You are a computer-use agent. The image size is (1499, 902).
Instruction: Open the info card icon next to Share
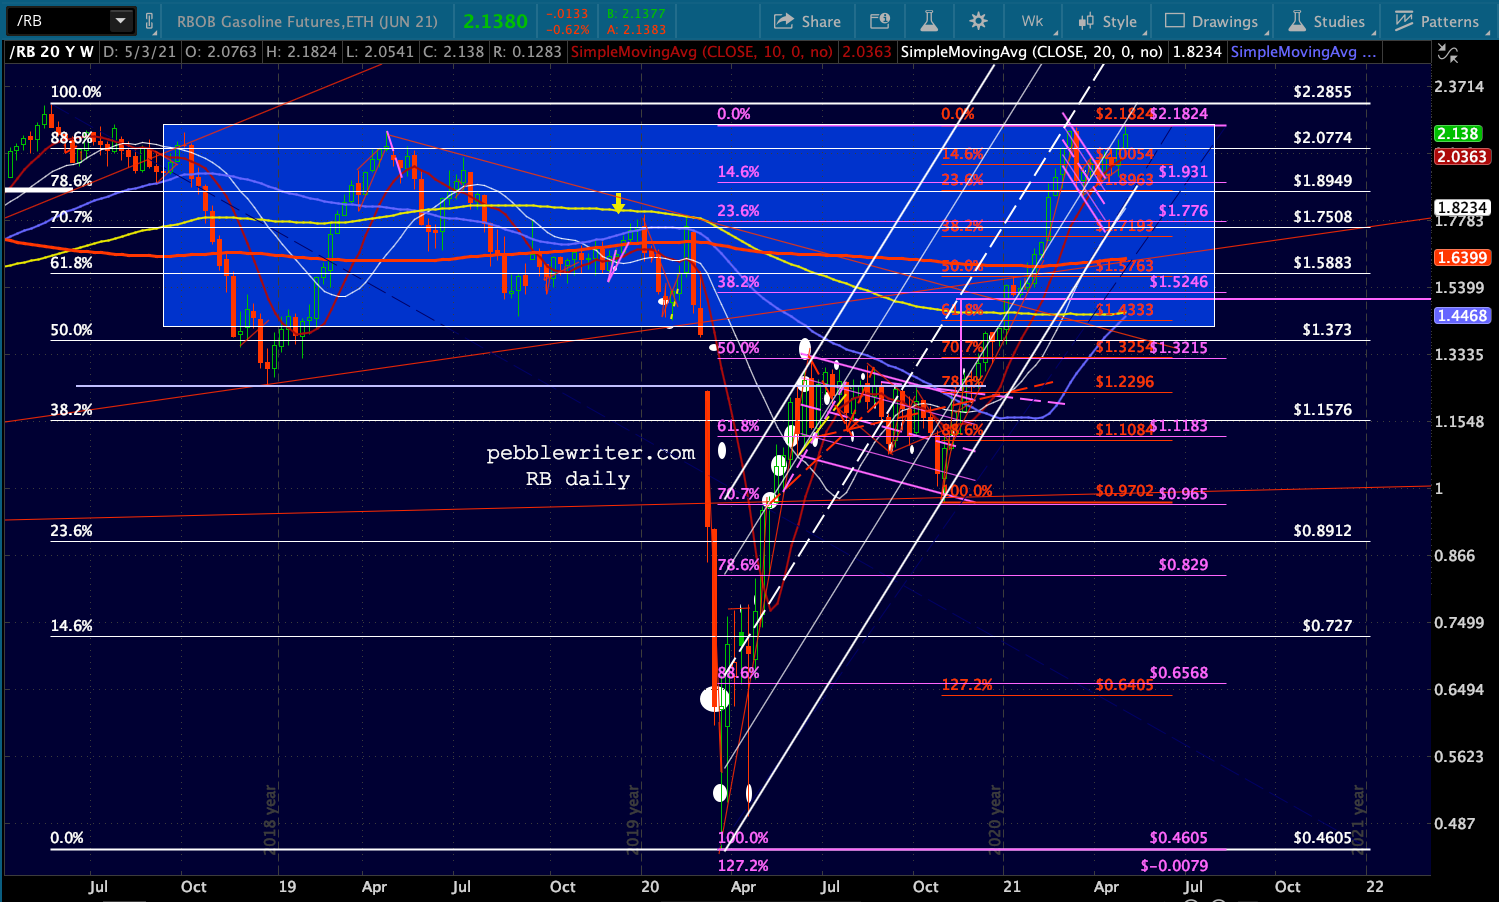pyautogui.click(x=880, y=21)
